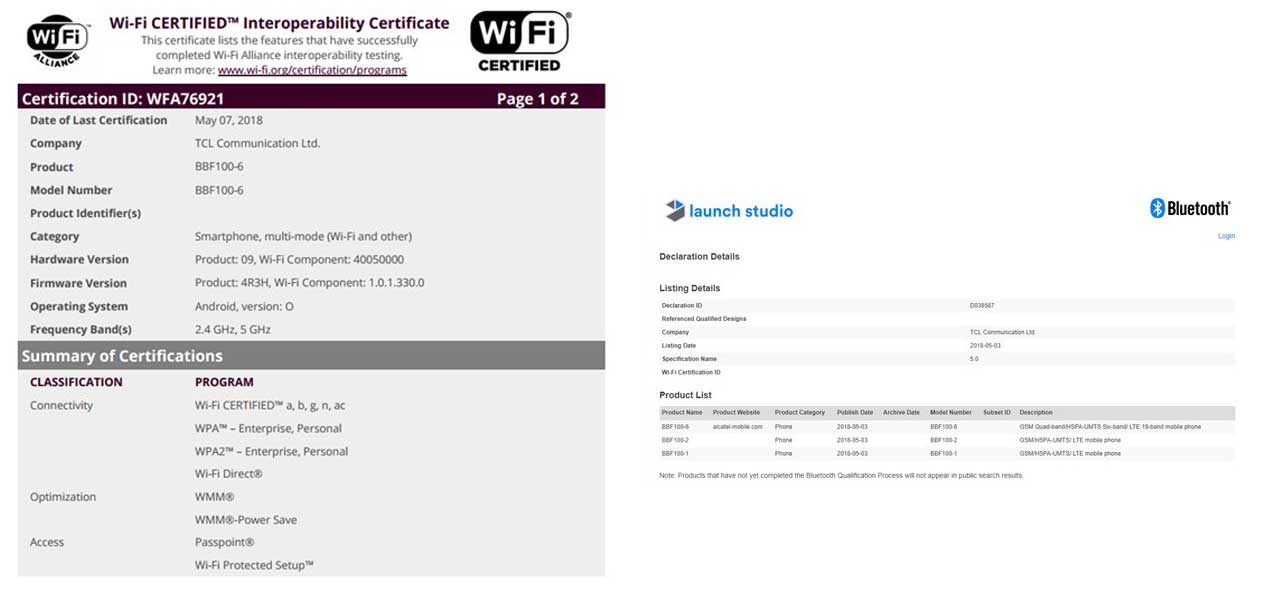This screenshot has height=592, width=1280.
Task: Select the Product value BBF100-6 on certificate
Action: click(219, 167)
